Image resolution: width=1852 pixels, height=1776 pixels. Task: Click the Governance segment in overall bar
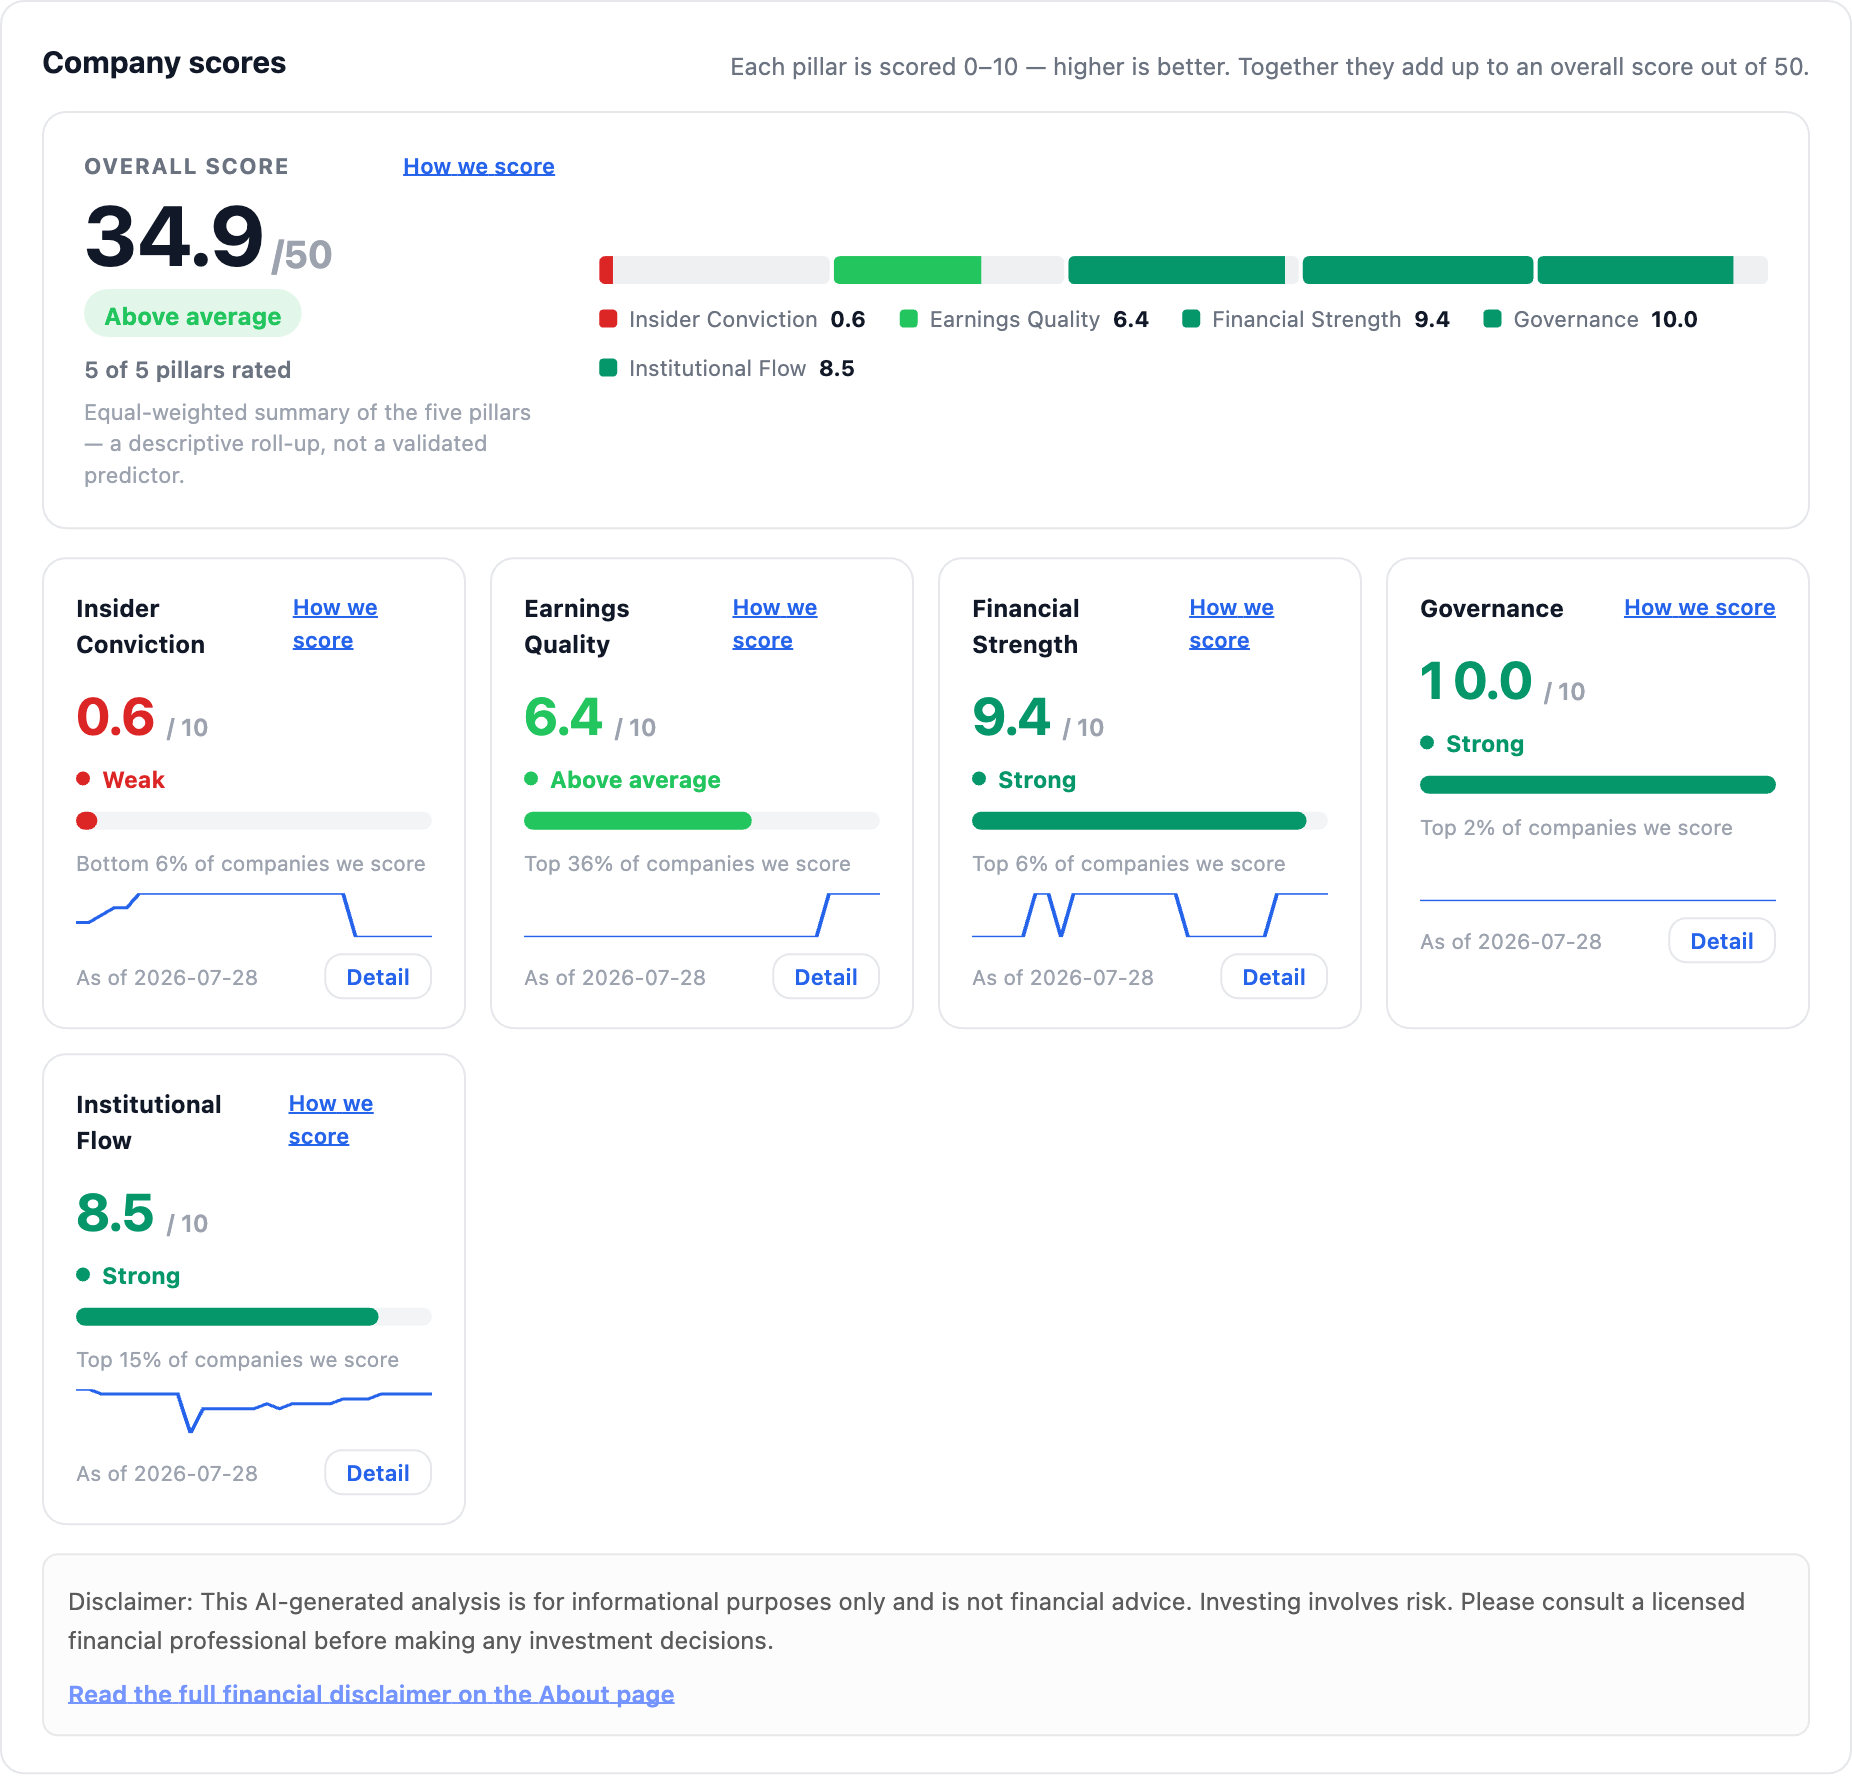click(1418, 270)
